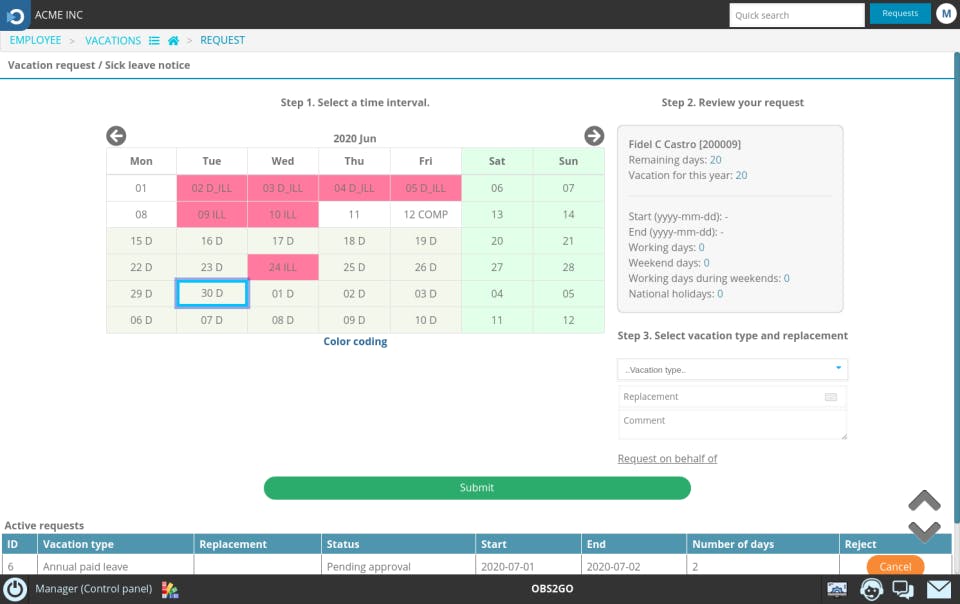The height and width of the screenshot is (604, 960).
Task: Click the 2020-07-01 start date cell
Action: tap(528, 566)
